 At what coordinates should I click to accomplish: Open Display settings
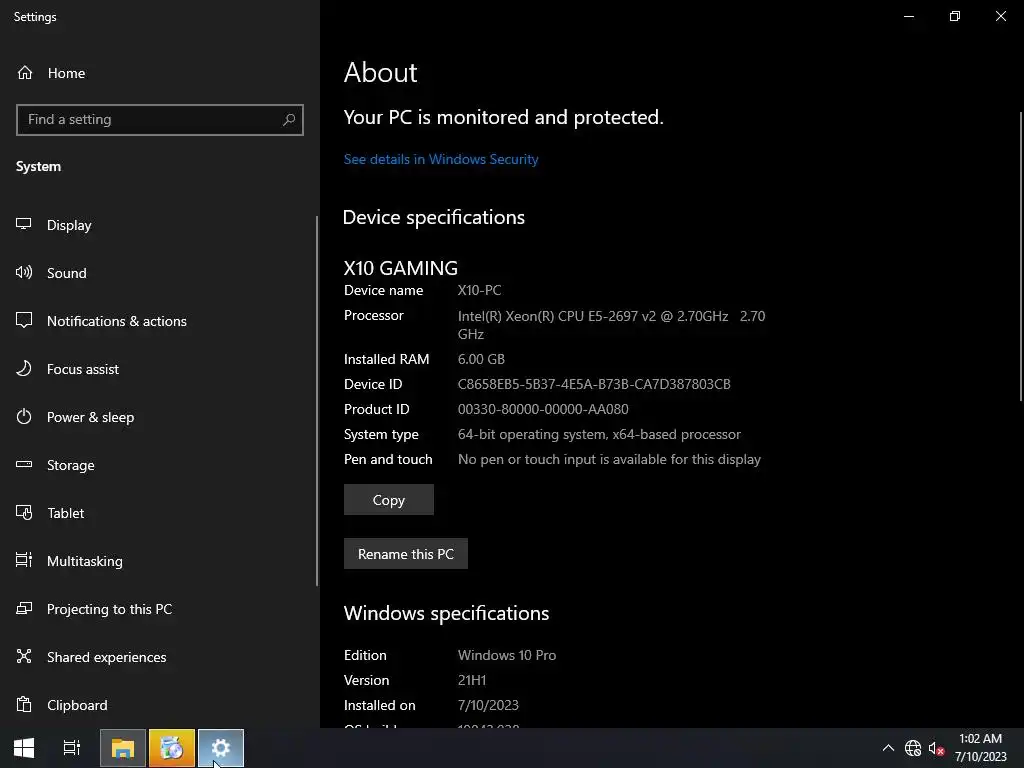69,225
